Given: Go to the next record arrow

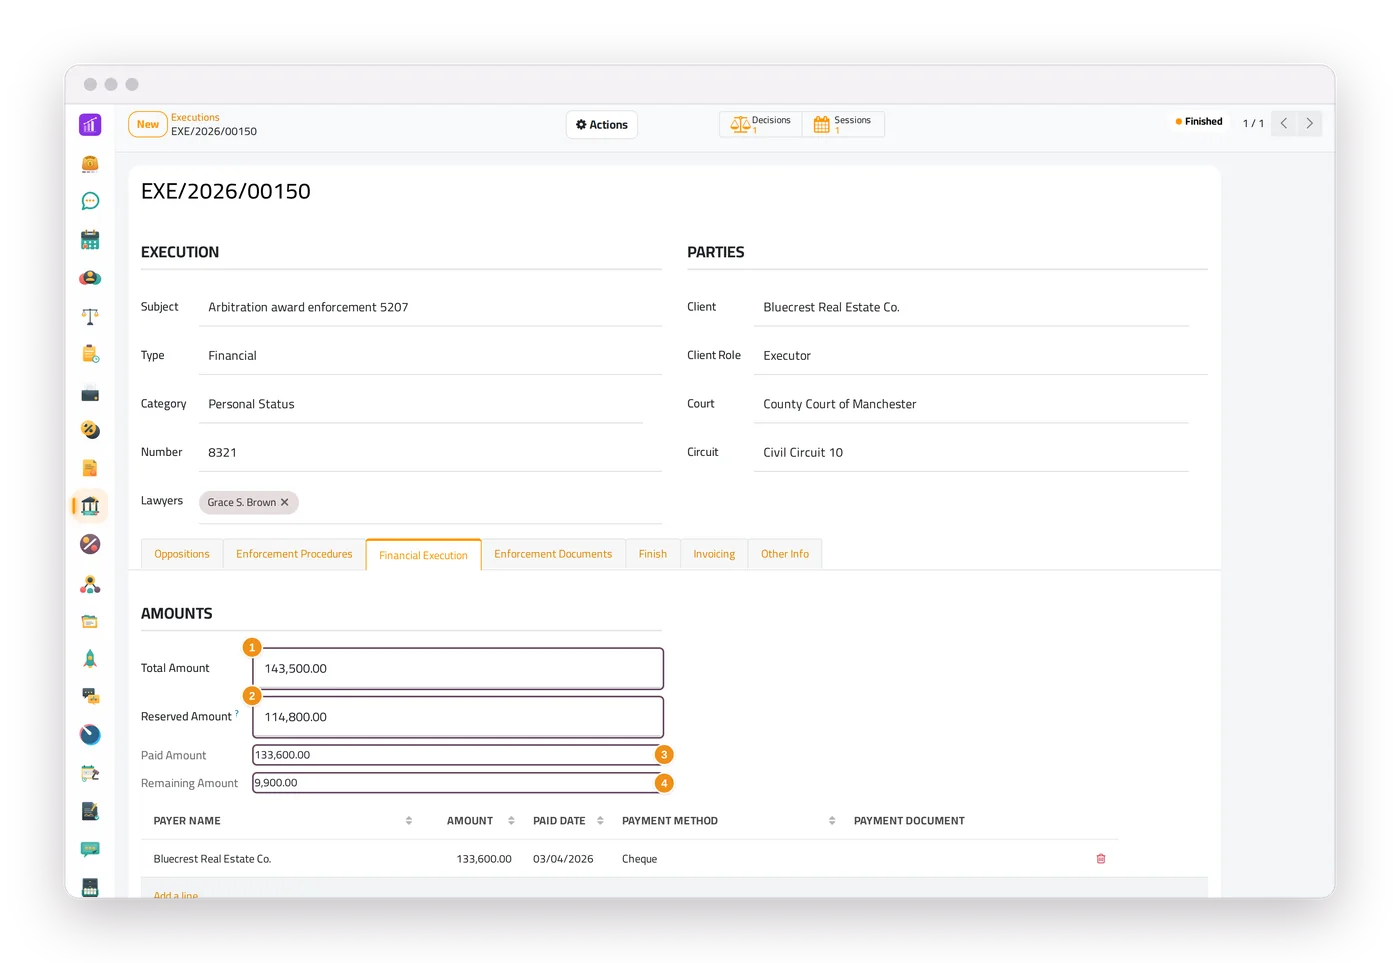Looking at the screenshot, I should 1310,123.
